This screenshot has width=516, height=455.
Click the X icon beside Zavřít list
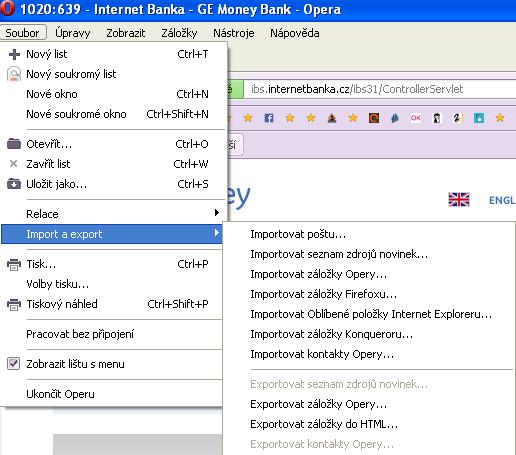tap(13, 164)
